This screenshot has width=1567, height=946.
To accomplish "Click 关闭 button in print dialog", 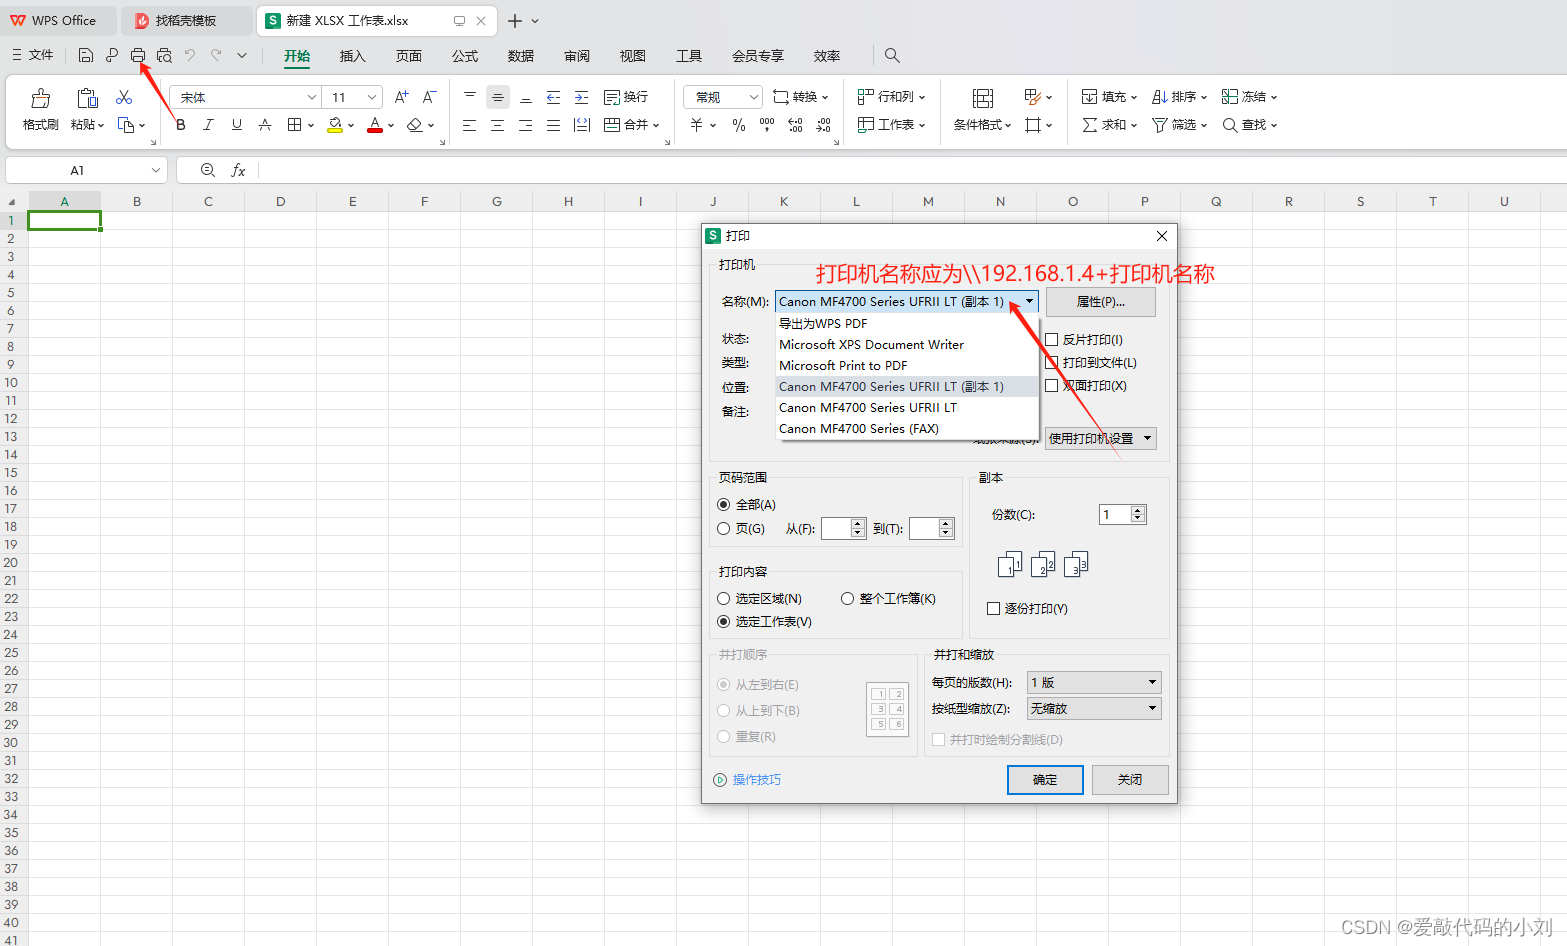I will pos(1130,780).
